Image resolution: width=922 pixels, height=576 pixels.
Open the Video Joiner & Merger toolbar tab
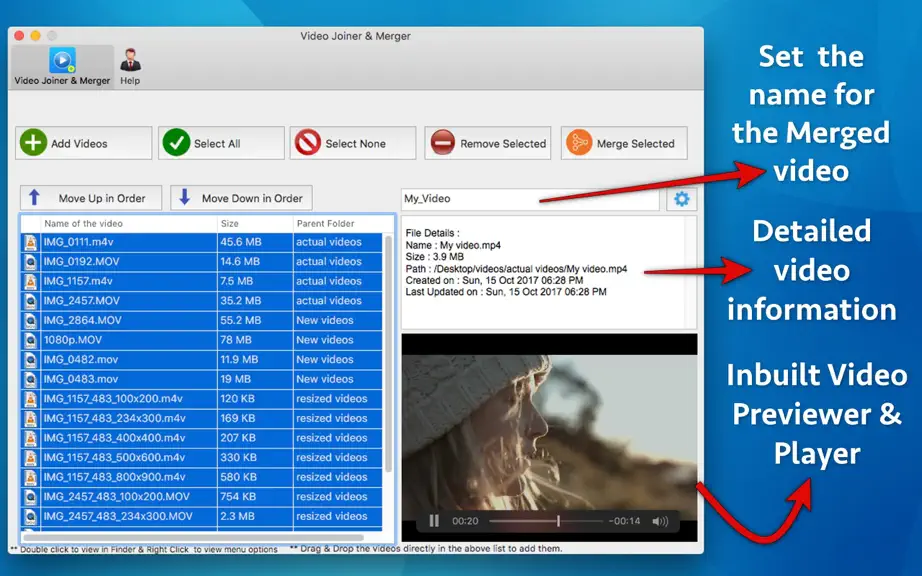[62, 67]
